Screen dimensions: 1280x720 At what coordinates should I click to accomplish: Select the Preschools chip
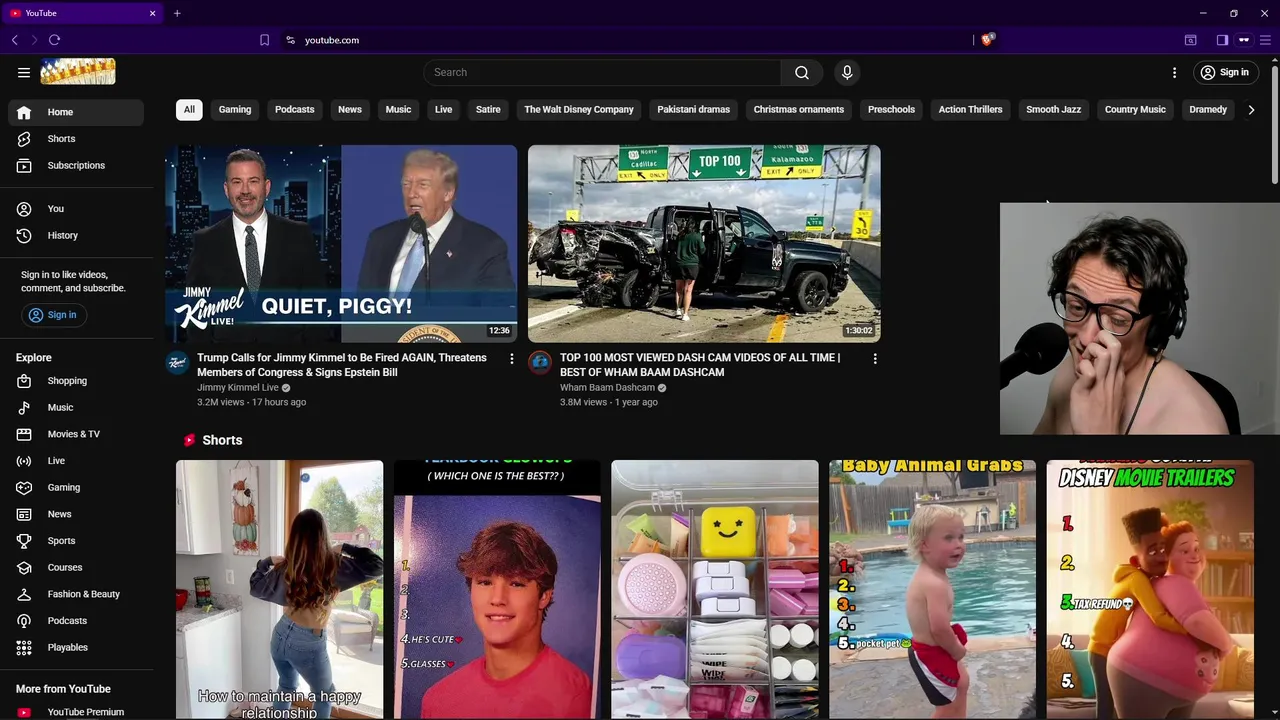891,110
